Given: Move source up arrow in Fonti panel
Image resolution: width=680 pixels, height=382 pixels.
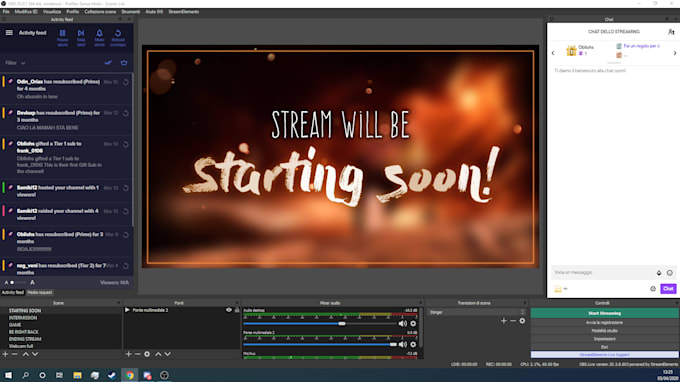Looking at the screenshot, I should pyautogui.click(x=158, y=354).
